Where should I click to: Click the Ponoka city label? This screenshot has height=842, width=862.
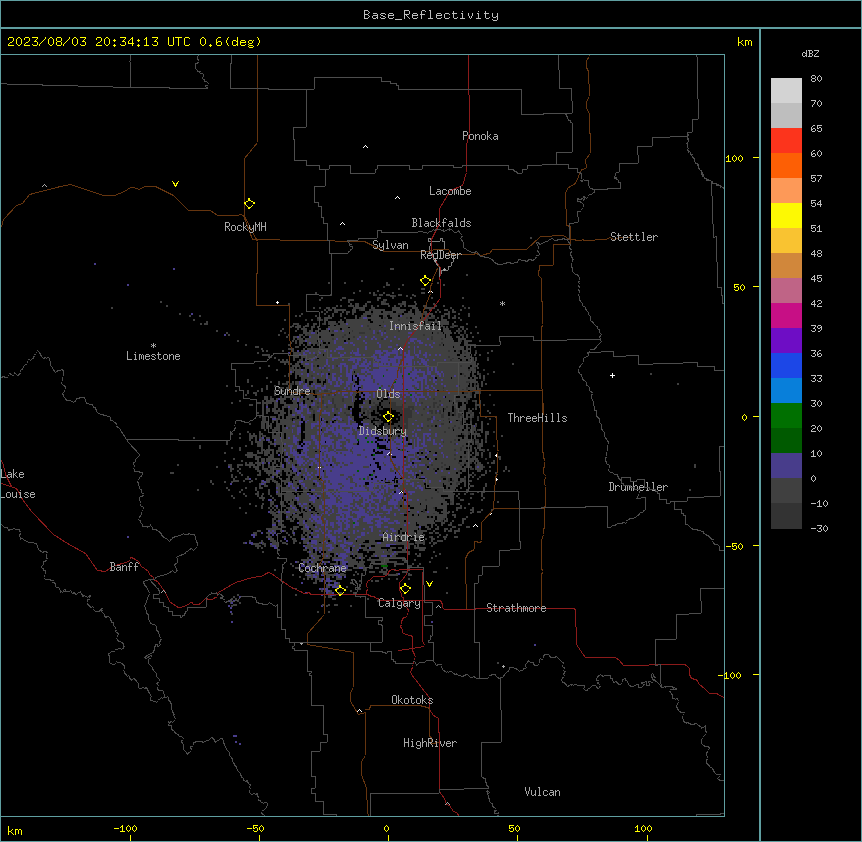tap(480, 136)
